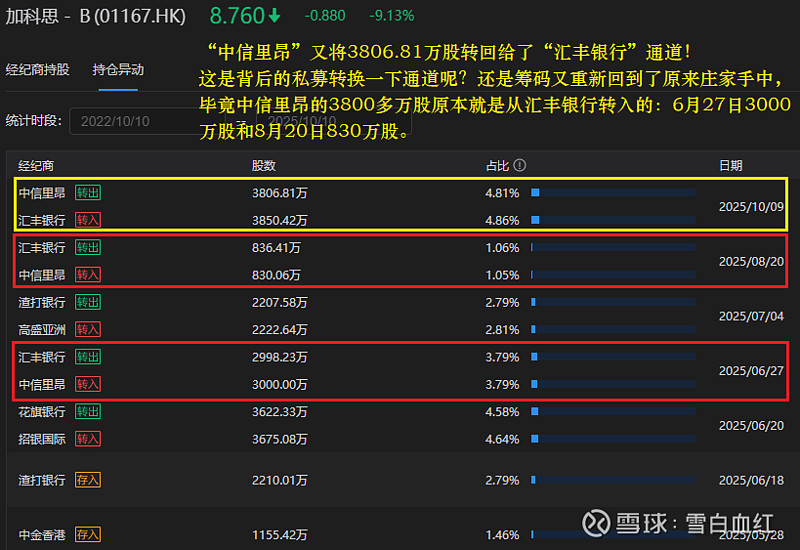Select the 3675.08万 share count
This screenshot has width=800, height=550.
tap(280, 439)
